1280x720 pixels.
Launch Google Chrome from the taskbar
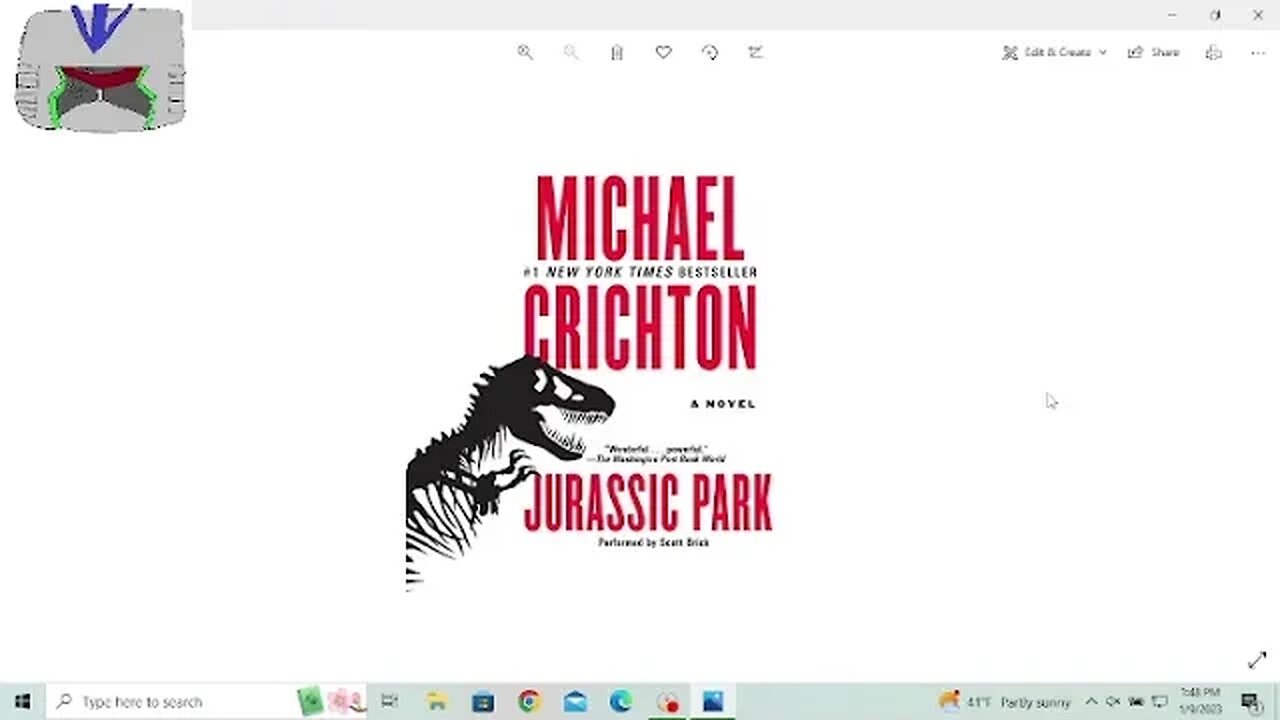(x=529, y=701)
